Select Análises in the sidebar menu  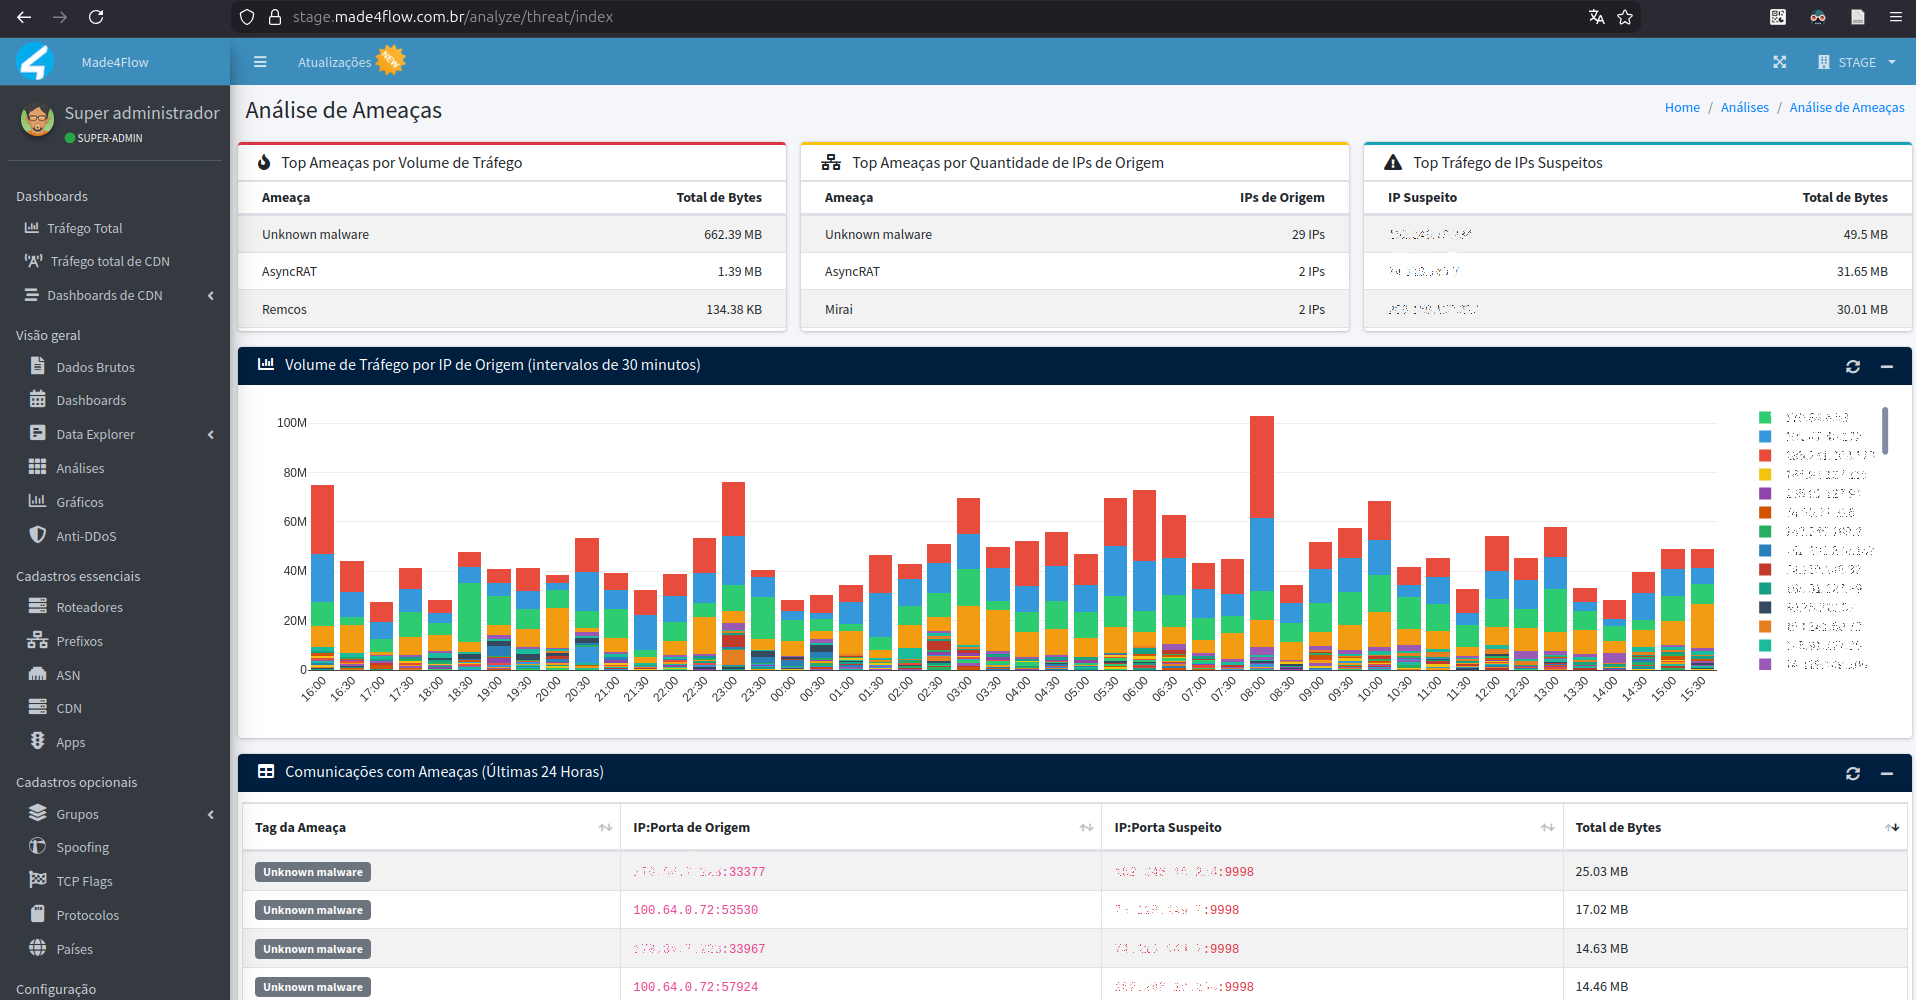pos(80,468)
